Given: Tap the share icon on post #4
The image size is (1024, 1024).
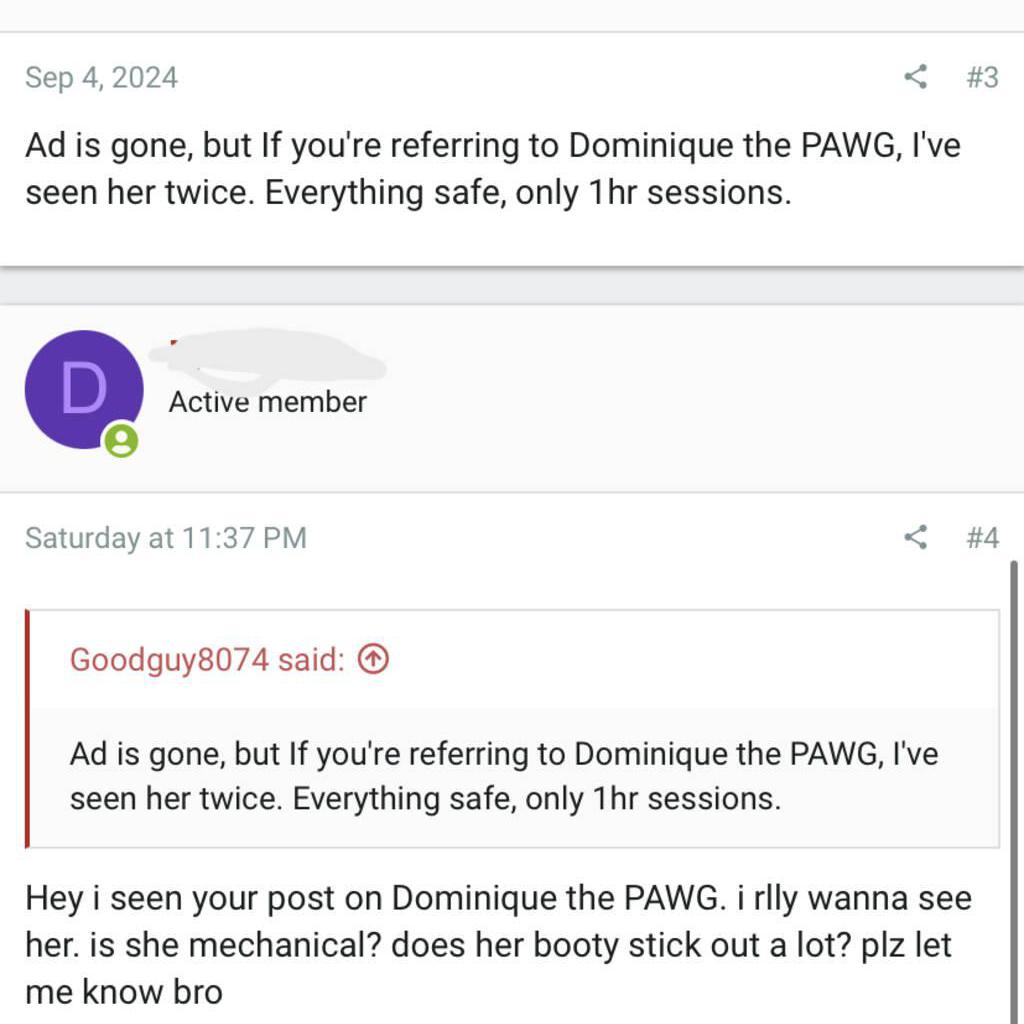Looking at the screenshot, I should click(x=915, y=538).
